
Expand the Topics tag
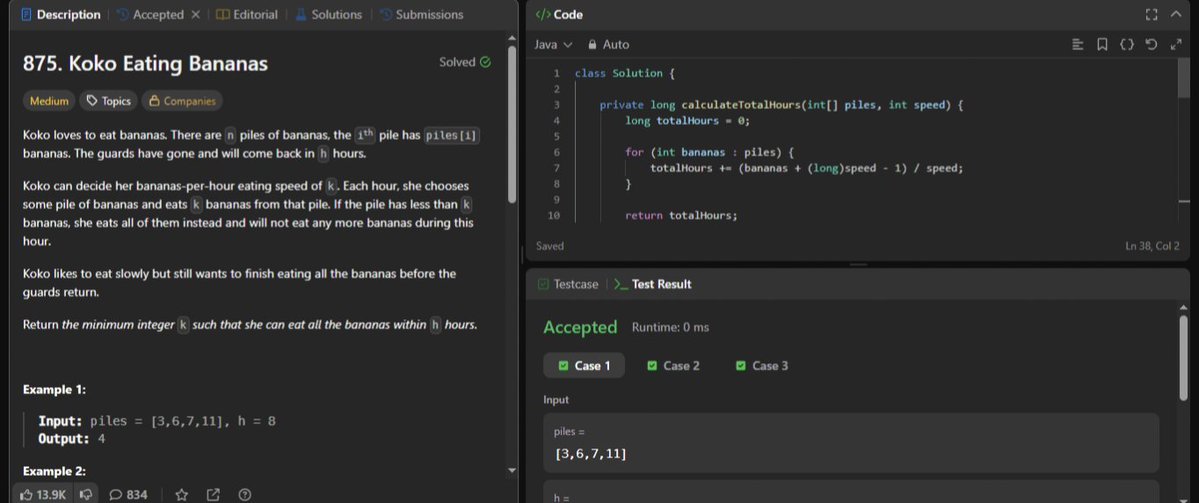click(109, 100)
